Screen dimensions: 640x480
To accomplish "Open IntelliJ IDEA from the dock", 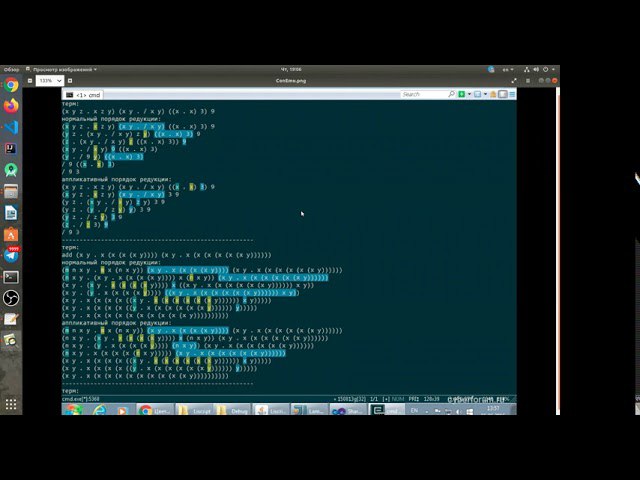I will 11,149.
